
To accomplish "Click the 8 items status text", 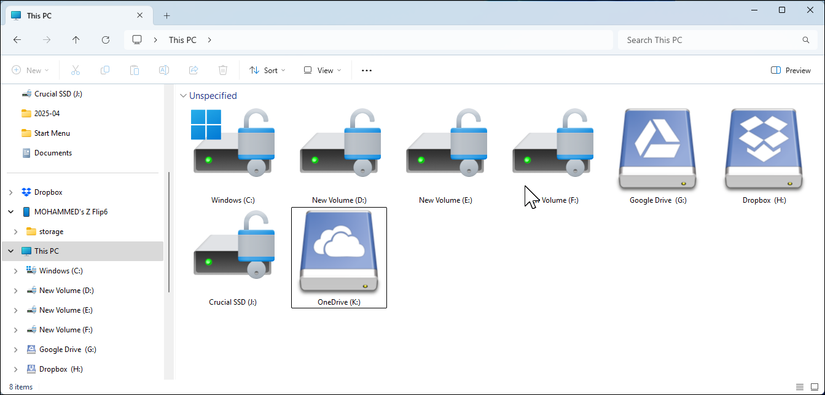I will coord(21,387).
